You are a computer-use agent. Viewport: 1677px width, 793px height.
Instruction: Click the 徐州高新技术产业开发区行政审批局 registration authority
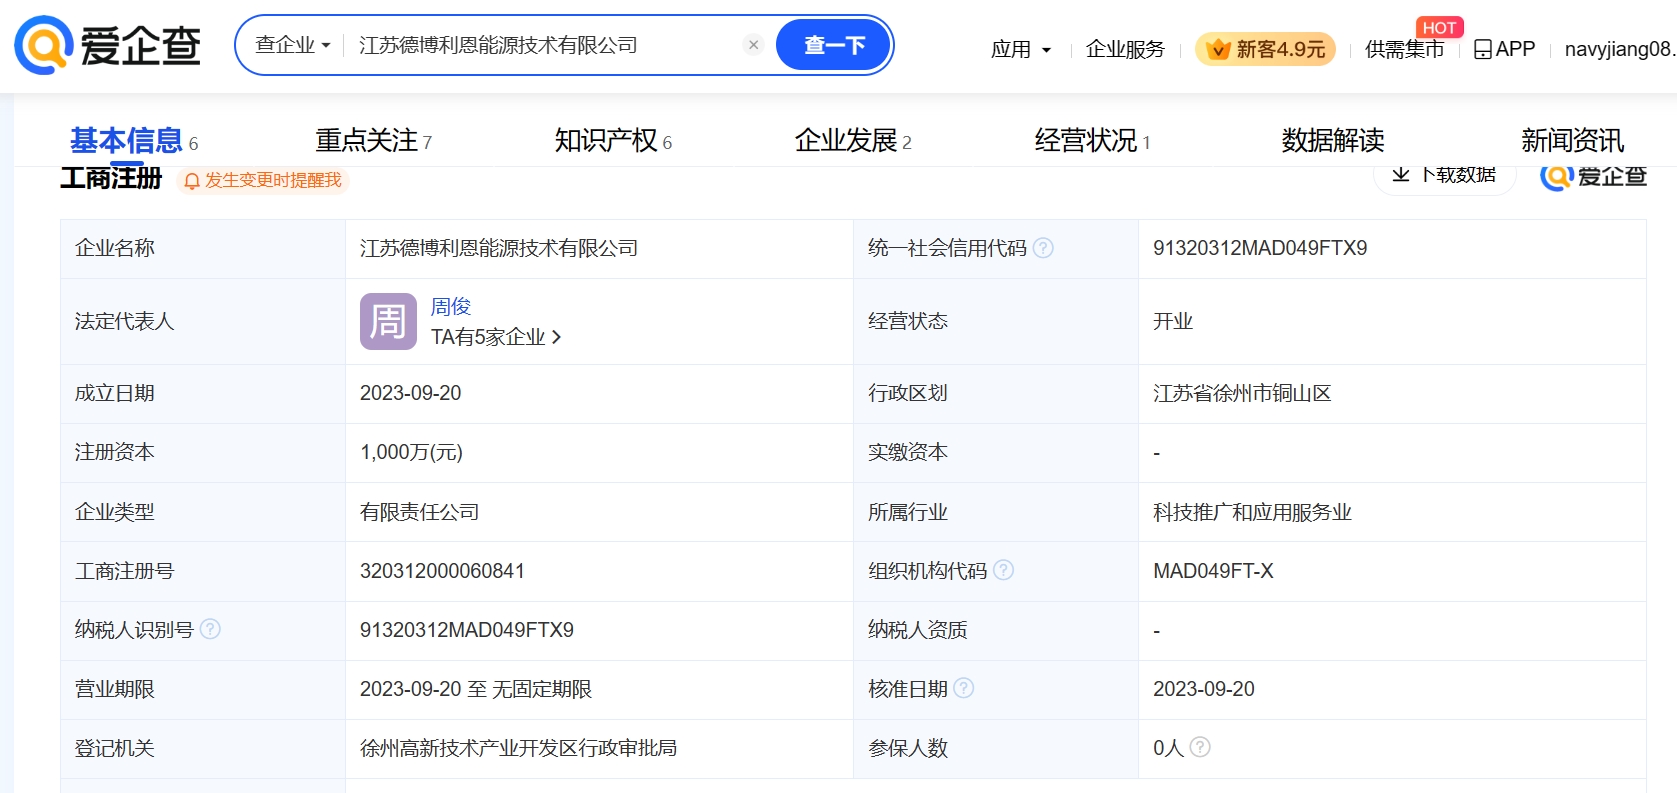tap(519, 748)
